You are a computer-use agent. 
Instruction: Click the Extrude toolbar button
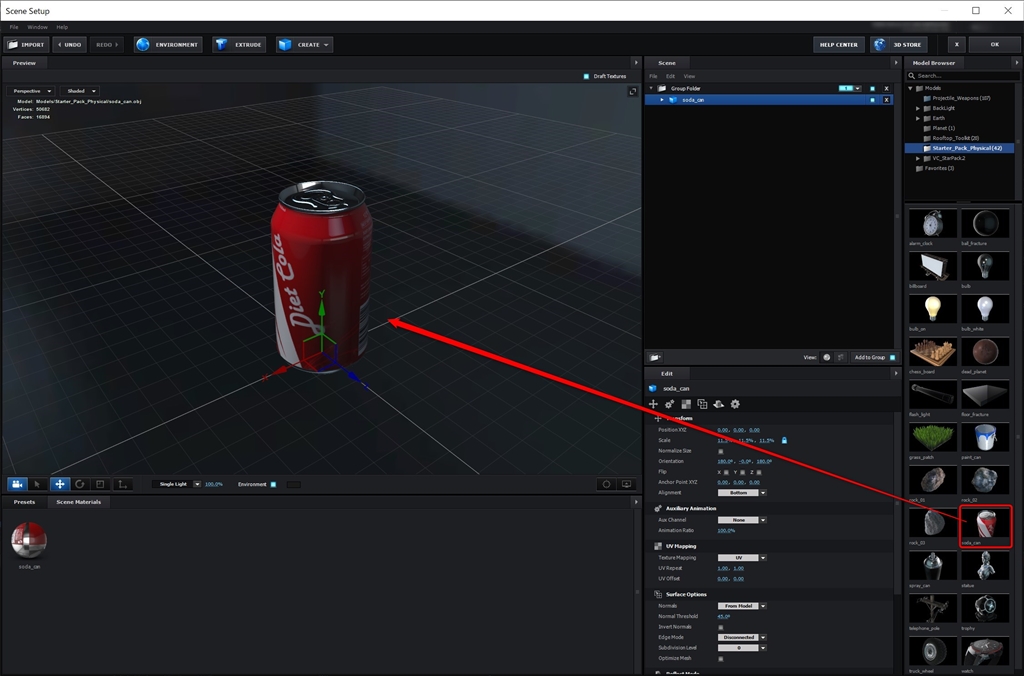pyautogui.click(x=239, y=45)
